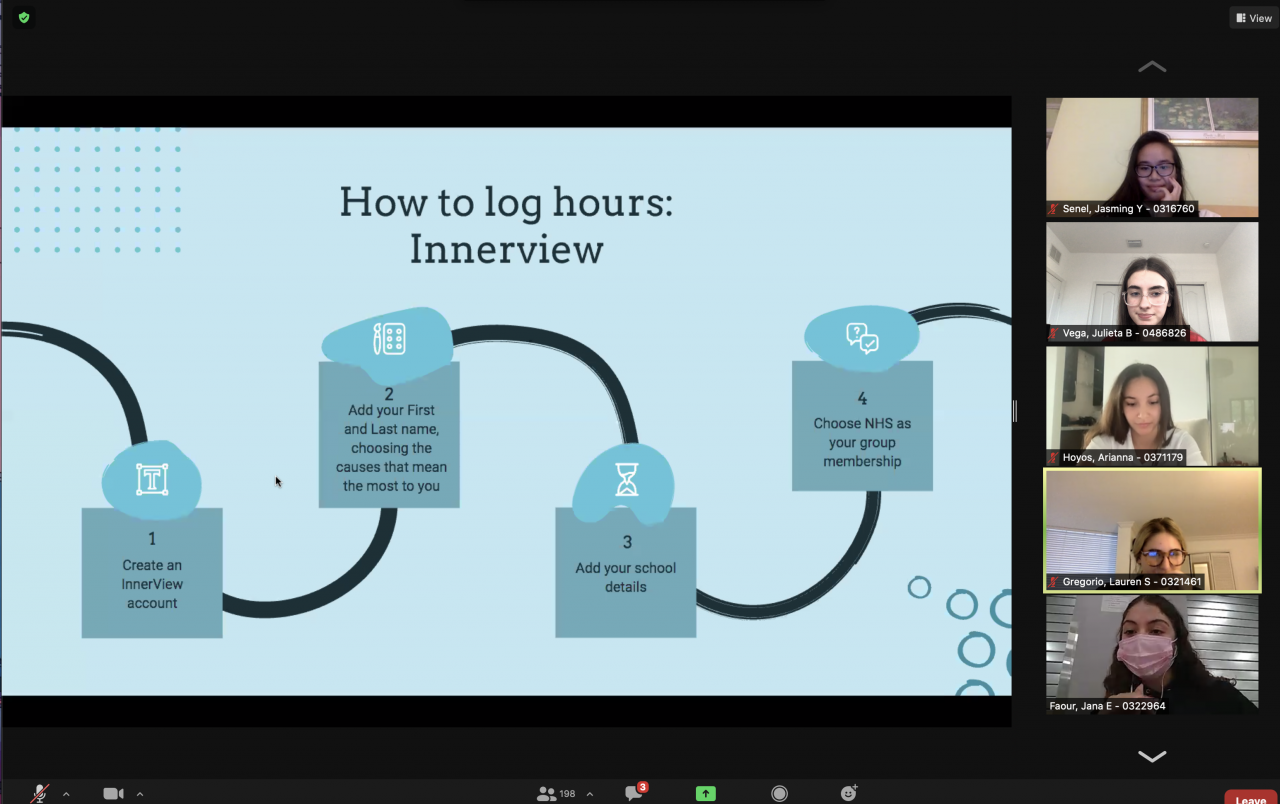Screen dimensions: 1280x804
Task: Unmute the microphone in the Zoom toolbar
Action: pos(40,794)
